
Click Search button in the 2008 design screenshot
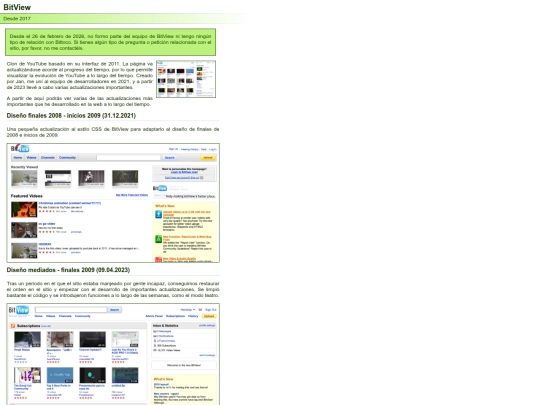pos(169,158)
